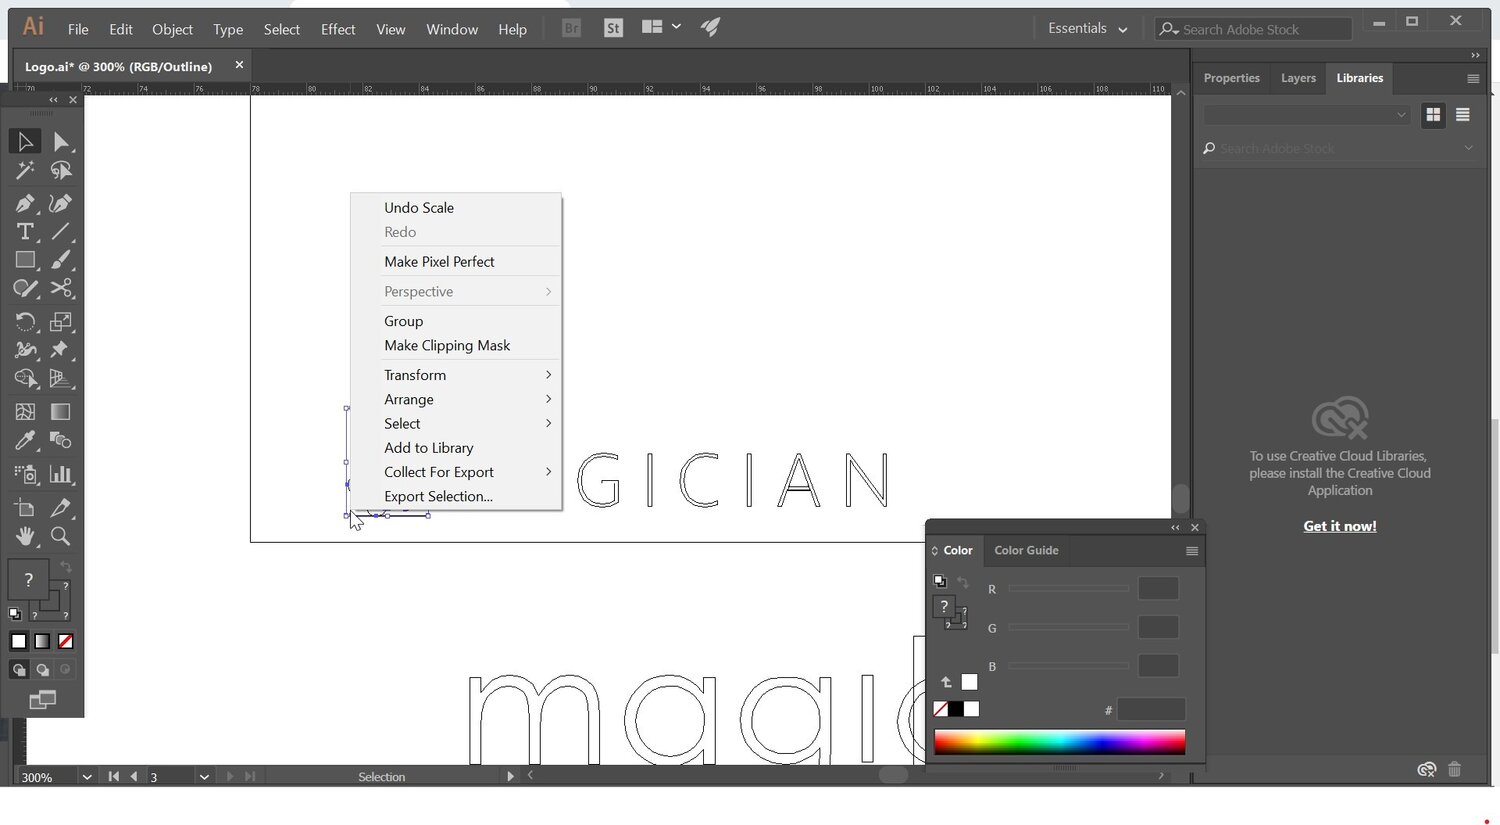This screenshot has height=825, width=1500.
Task: Go to the last artboard
Action: [250, 777]
